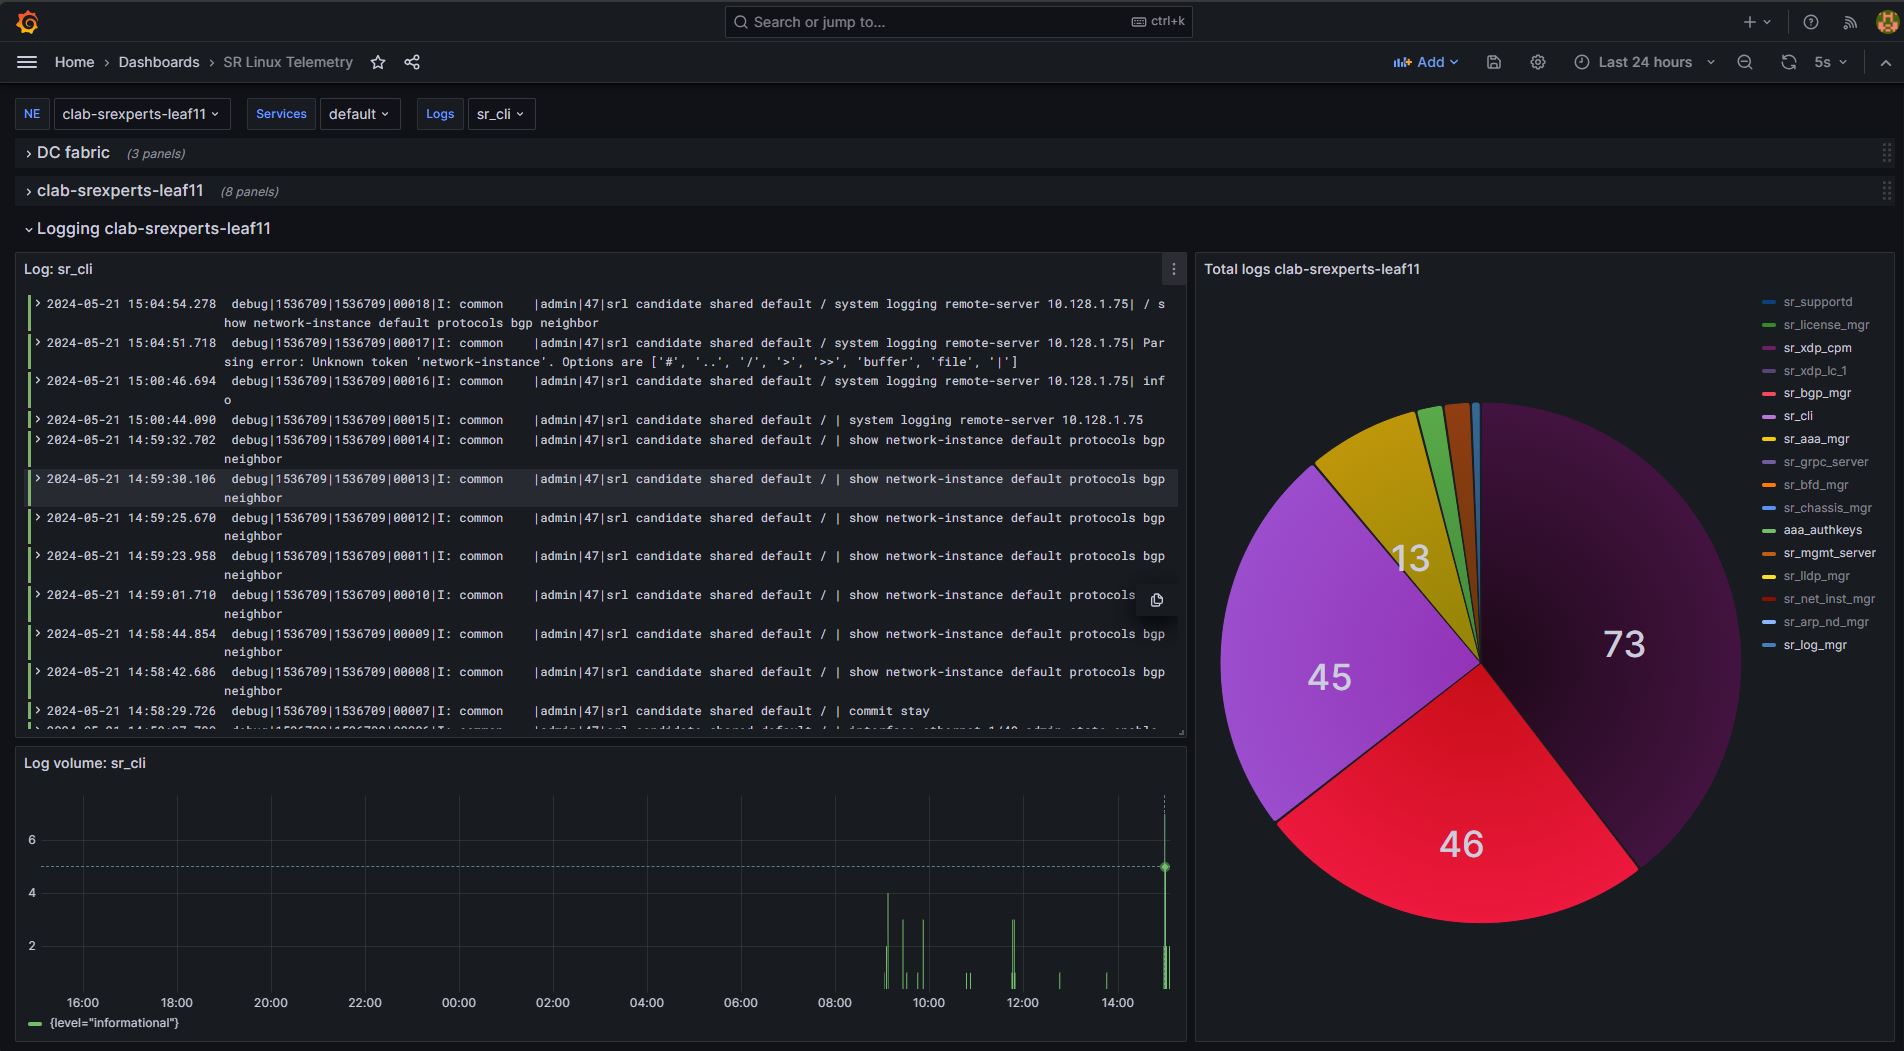1904x1051 pixels.
Task: Toggle sr_bfd_mgr legend series
Action: [1816, 485]
